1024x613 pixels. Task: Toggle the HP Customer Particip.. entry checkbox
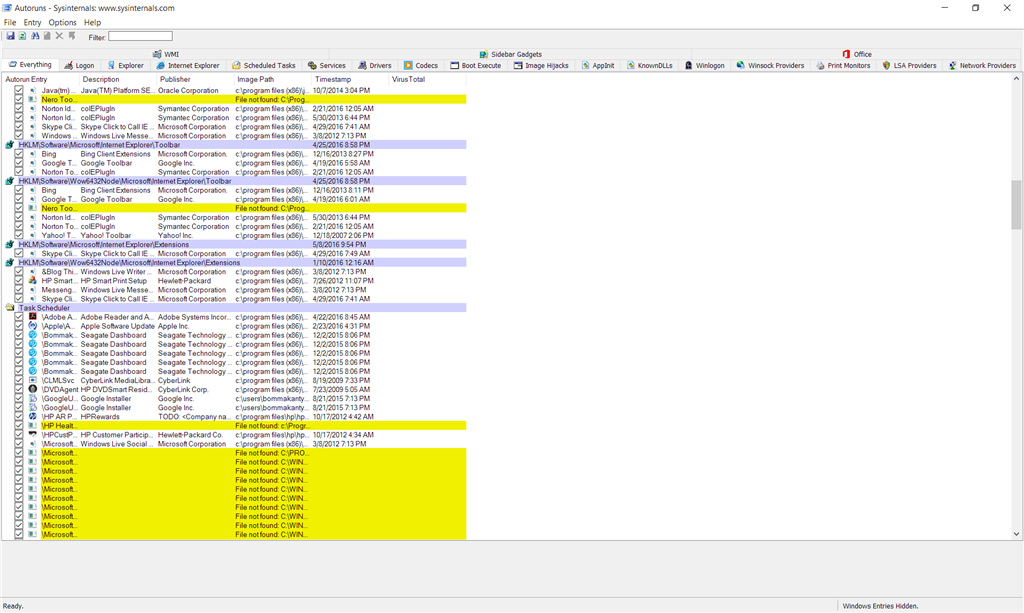19,435
